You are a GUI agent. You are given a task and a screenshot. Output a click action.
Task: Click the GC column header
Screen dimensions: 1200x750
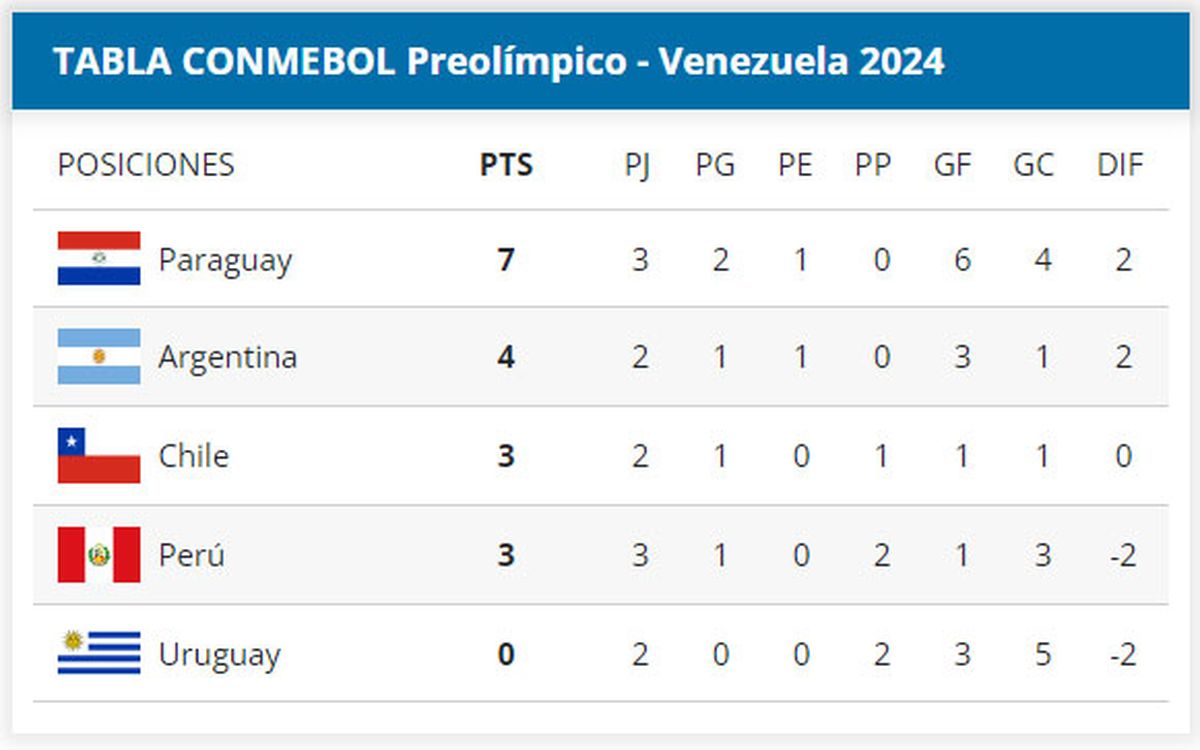1033,165
